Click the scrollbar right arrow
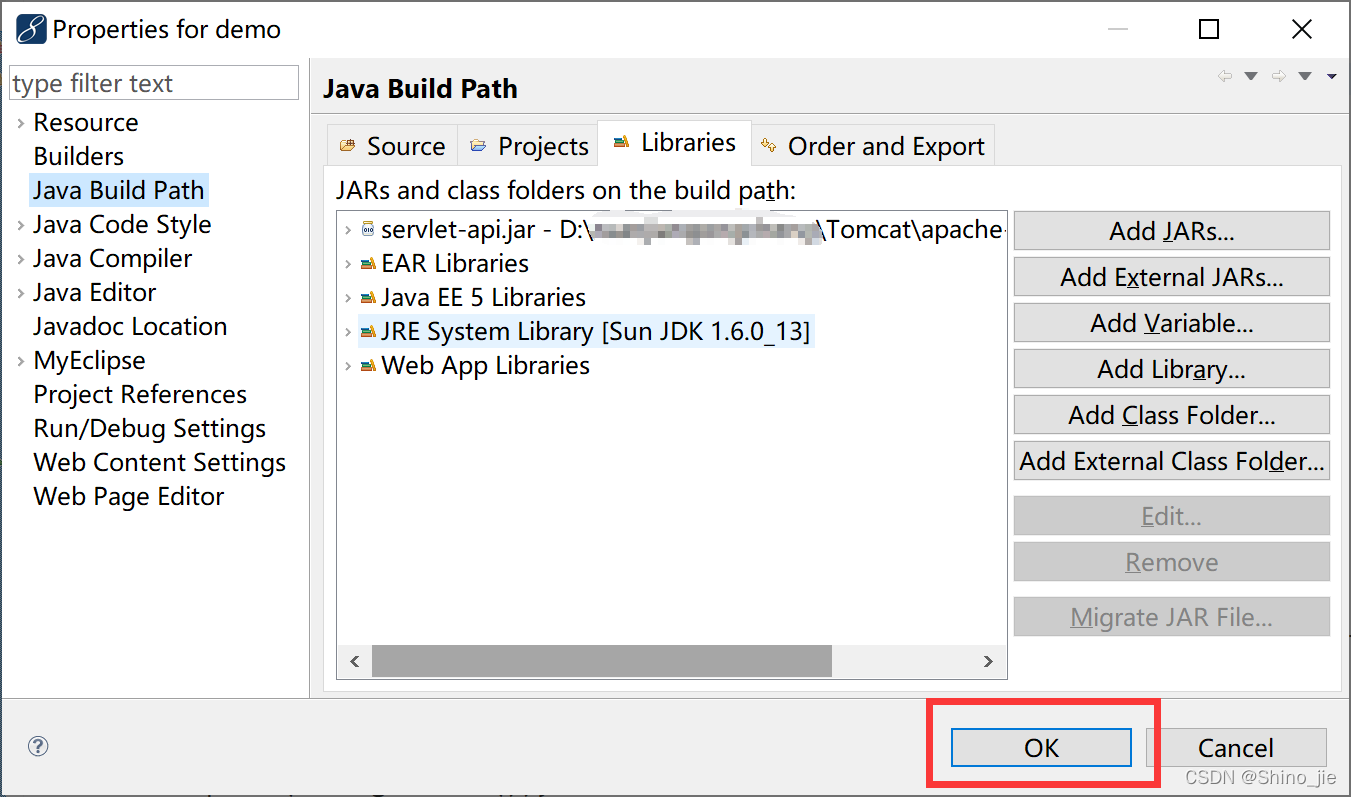This screenshot has height=797, width=1351. pyautogui.click(x=988, y=661)
